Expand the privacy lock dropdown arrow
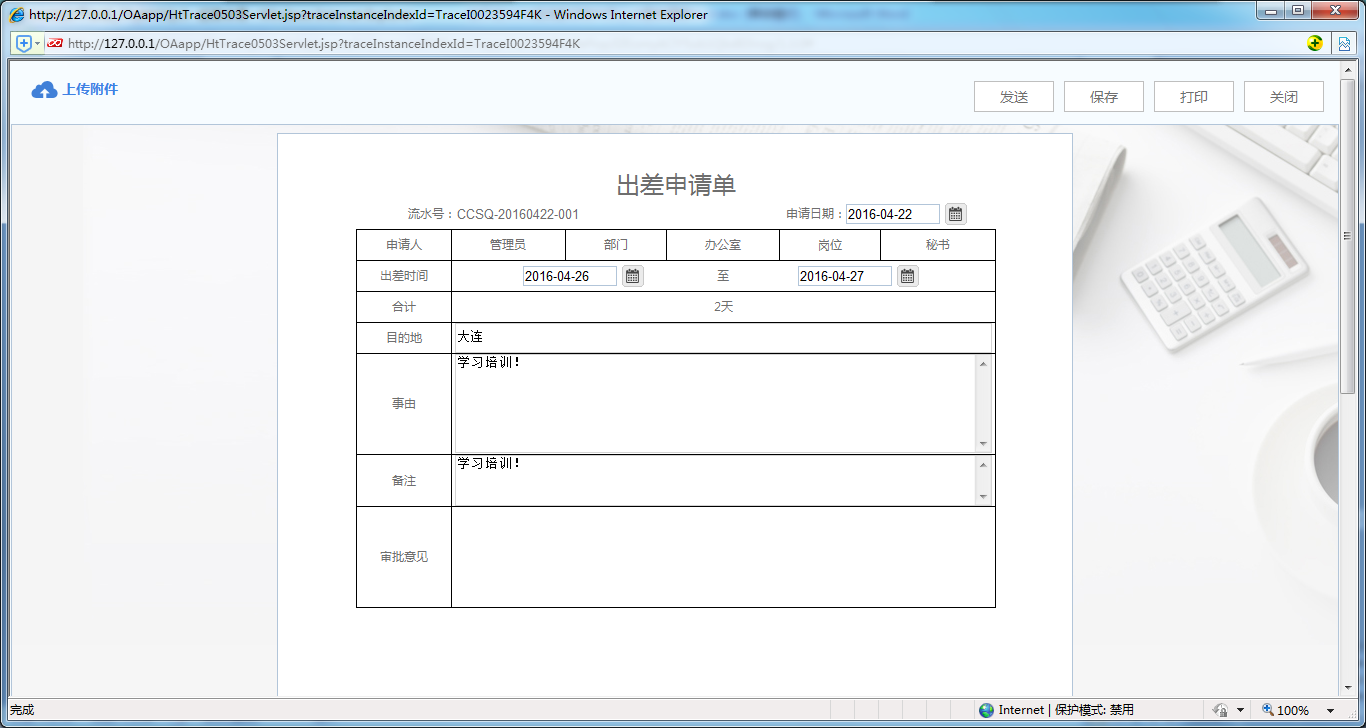 pyautogui.click(x=1240, y=710)
